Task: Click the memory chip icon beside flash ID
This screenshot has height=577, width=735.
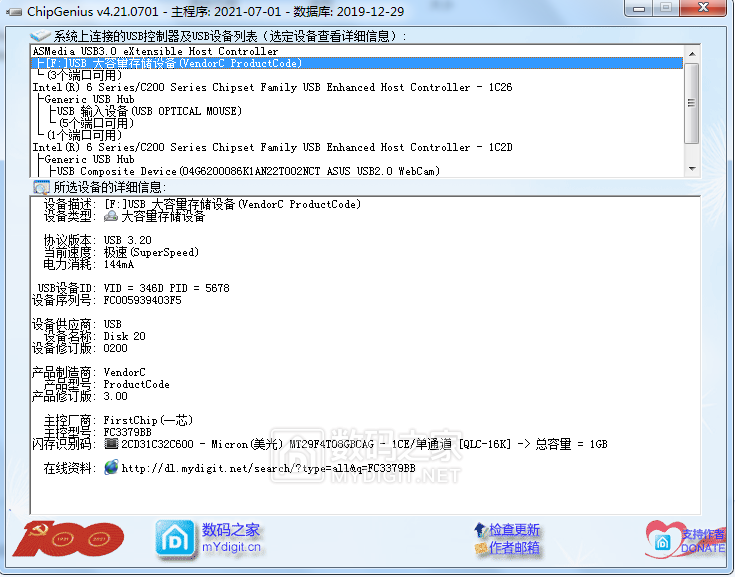Action: [111, 444]
